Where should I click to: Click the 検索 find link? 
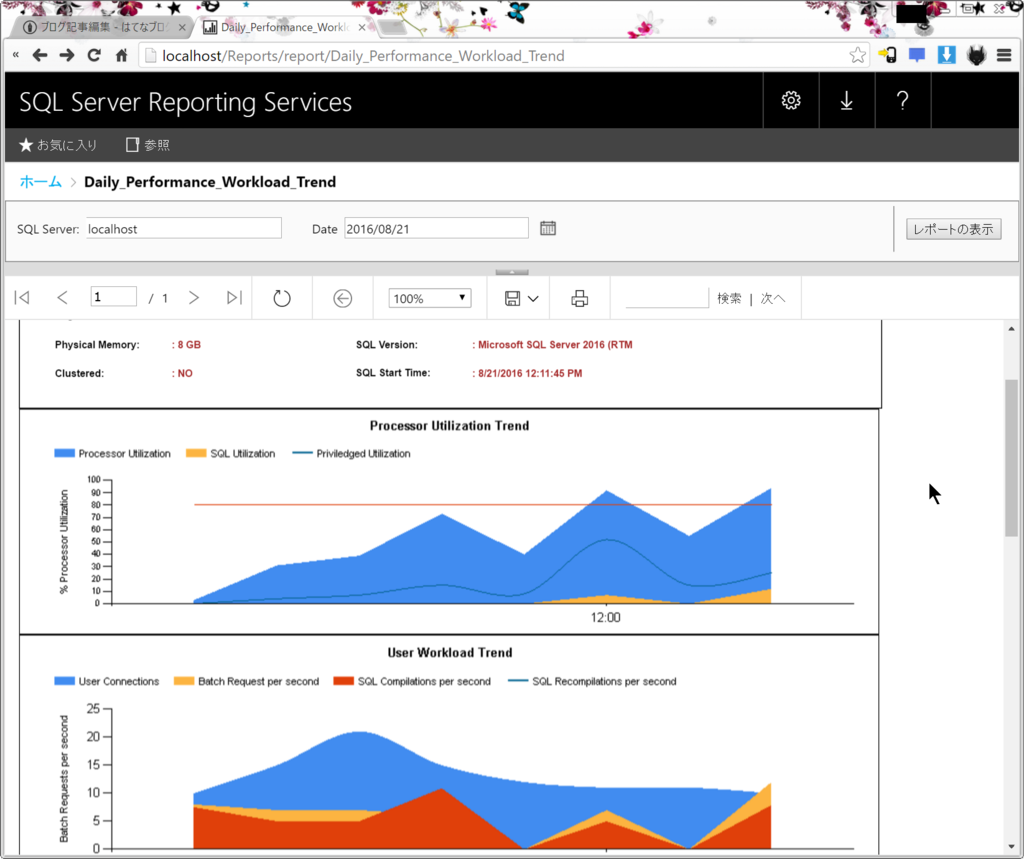[x=729, y=299]
